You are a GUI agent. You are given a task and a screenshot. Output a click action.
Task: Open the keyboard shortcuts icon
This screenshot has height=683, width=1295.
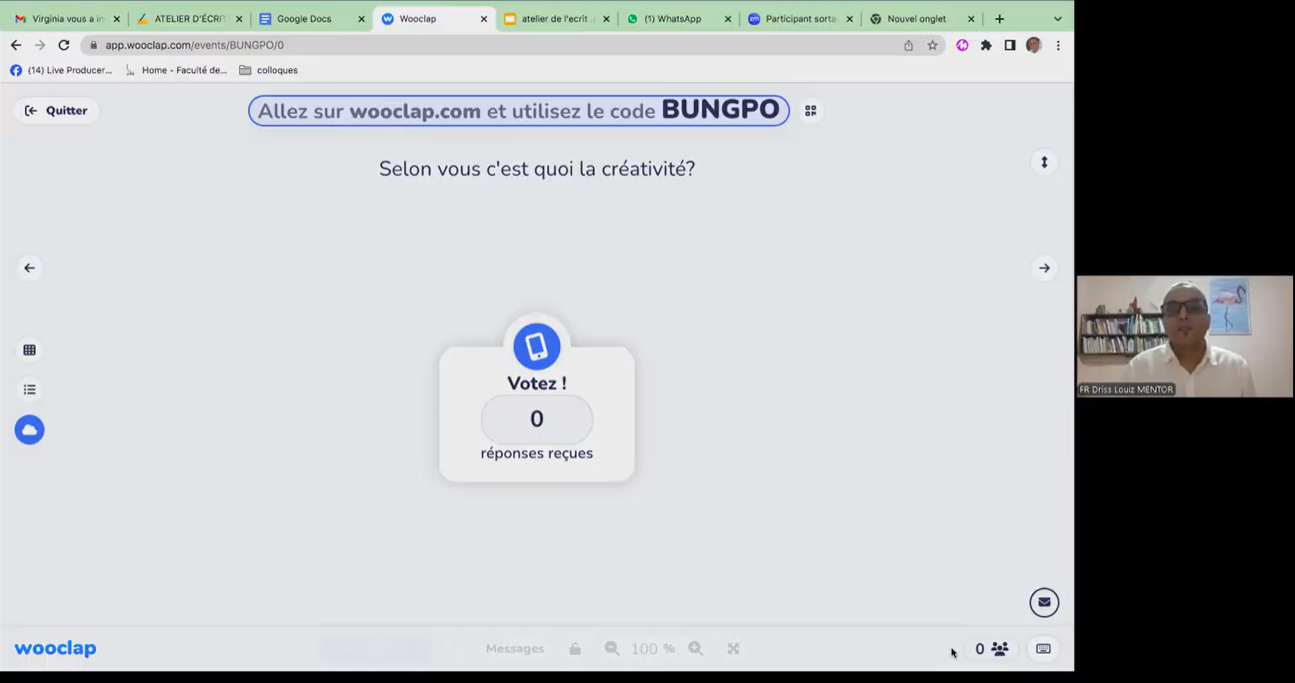tap(1043, 649)
